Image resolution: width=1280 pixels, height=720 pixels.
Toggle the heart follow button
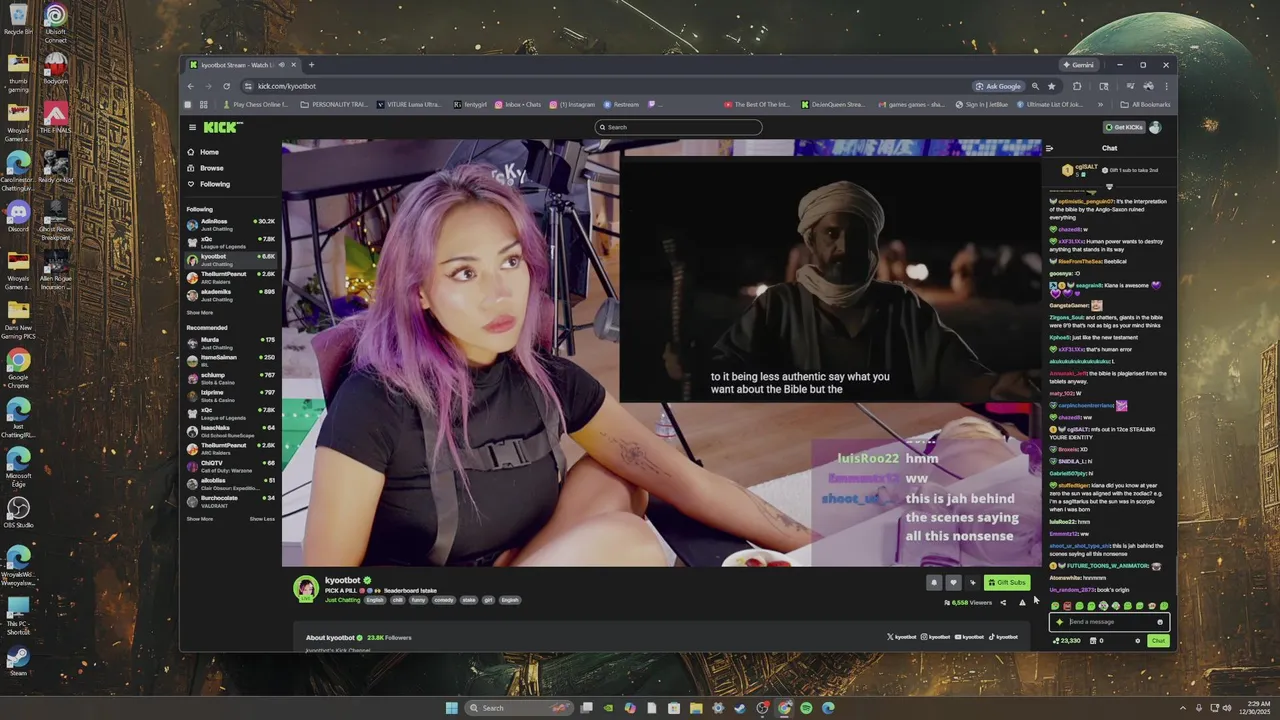953,582
